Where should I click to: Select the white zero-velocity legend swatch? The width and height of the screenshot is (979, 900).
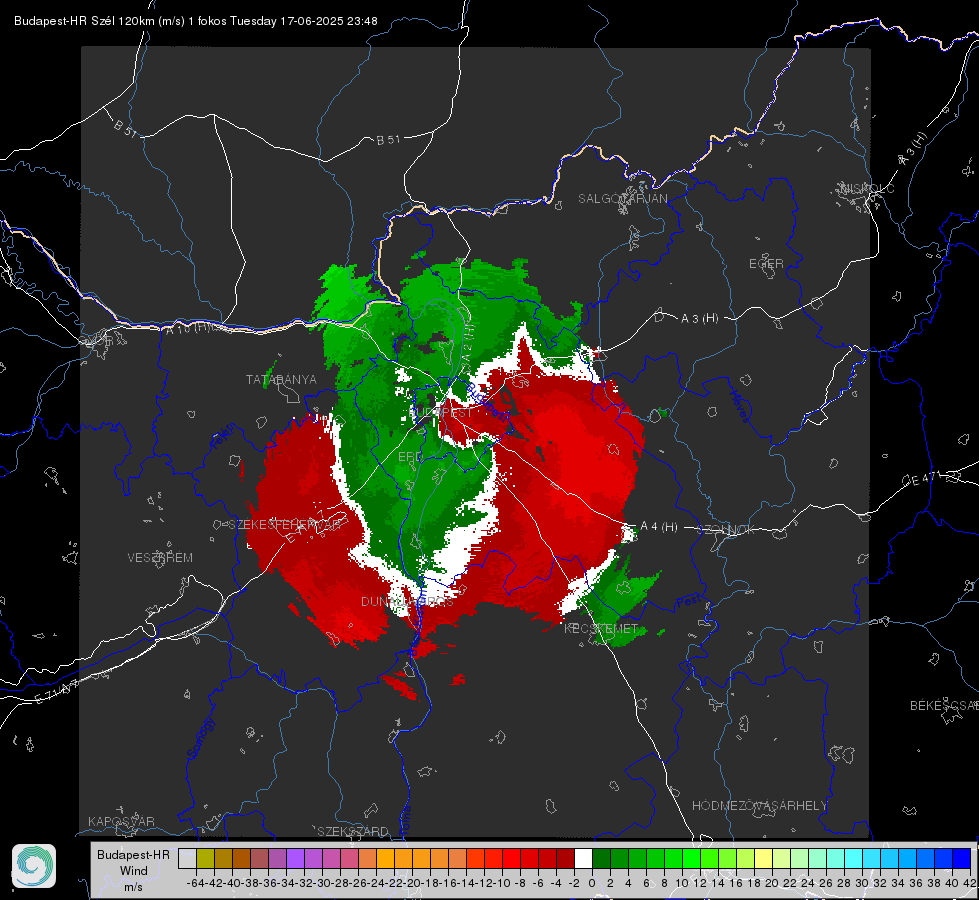pyautogui.click(x=583, y=858)
